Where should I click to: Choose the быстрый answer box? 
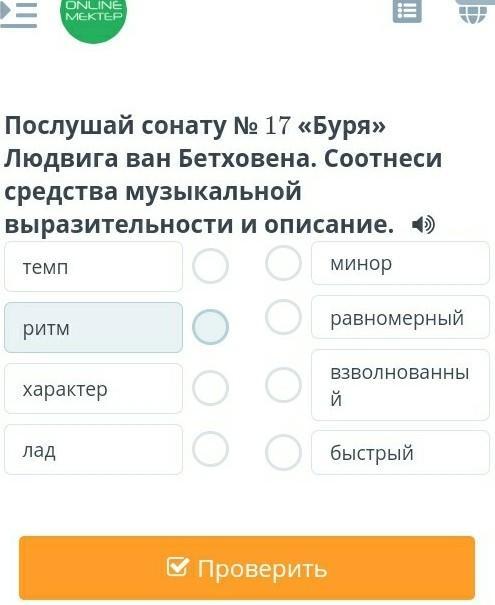click(400, 453)
